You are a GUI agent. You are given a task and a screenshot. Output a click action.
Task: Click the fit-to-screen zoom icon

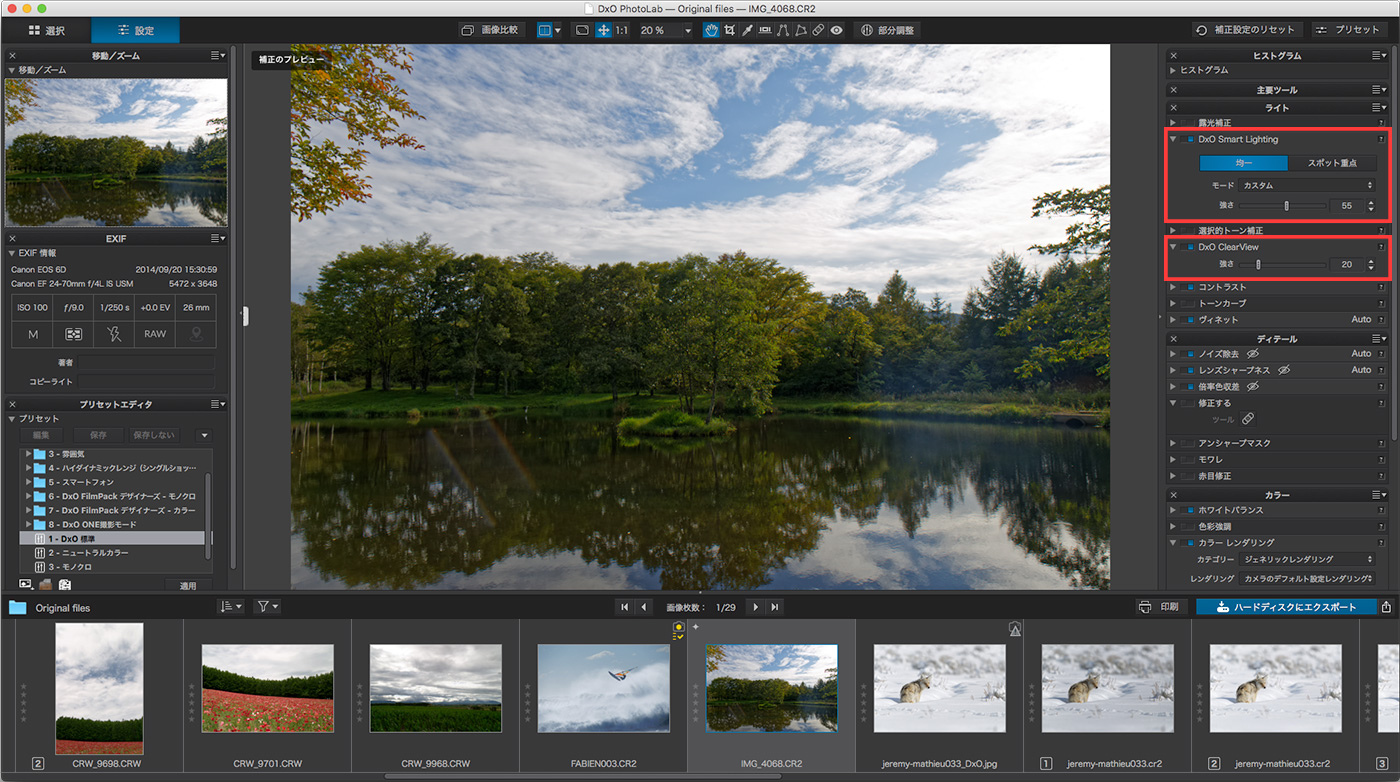click(603, 30)
